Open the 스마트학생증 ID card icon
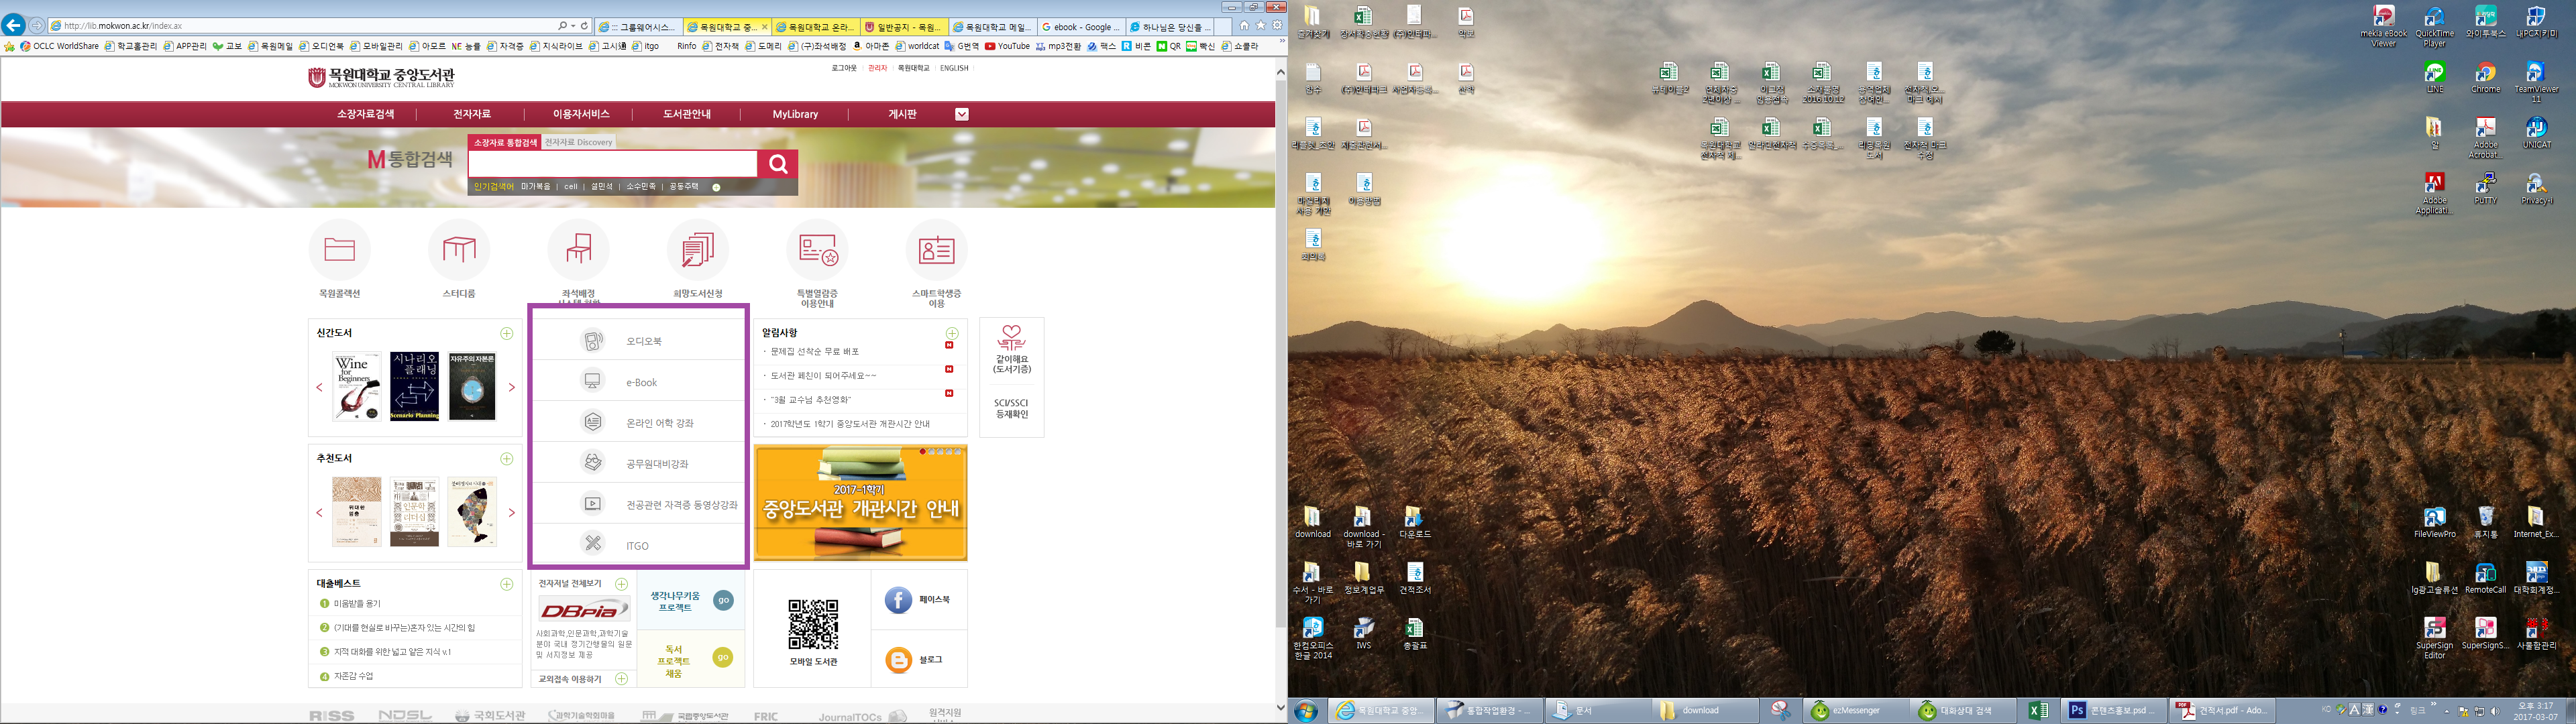2576x724 pixels. pyautogui.click(x=936, y=250)
